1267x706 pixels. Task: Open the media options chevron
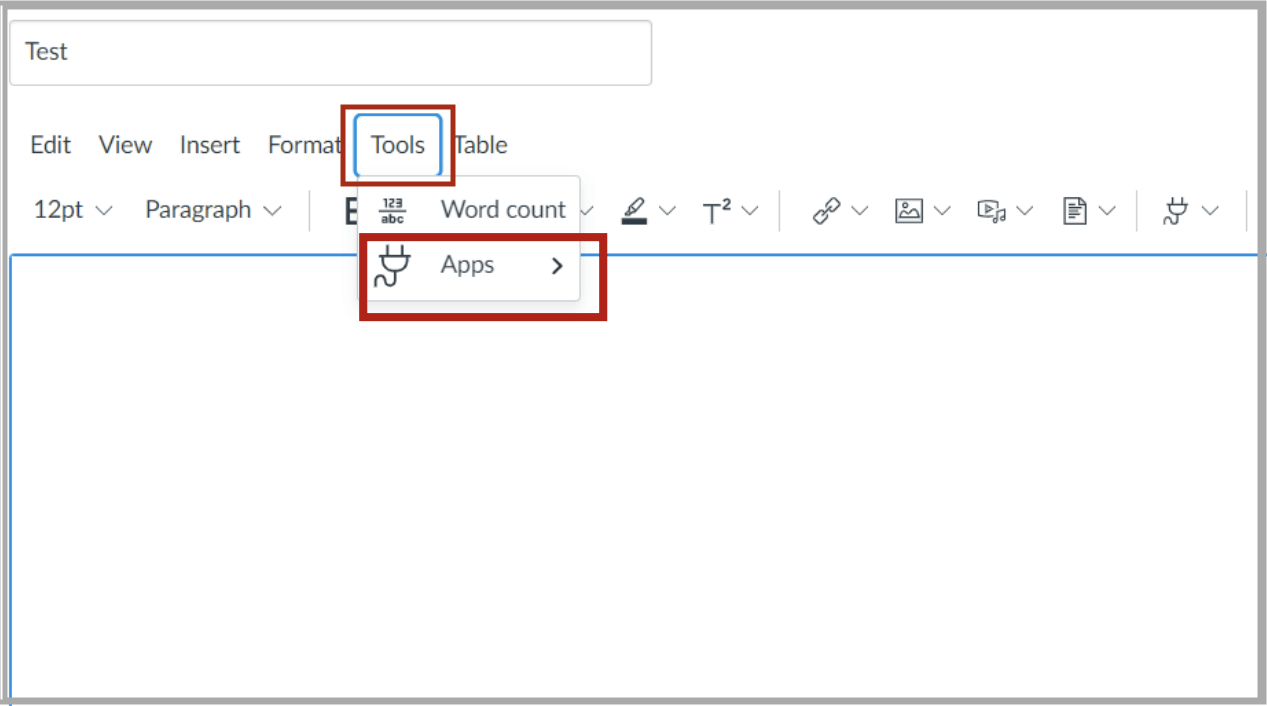(1026, 210)
